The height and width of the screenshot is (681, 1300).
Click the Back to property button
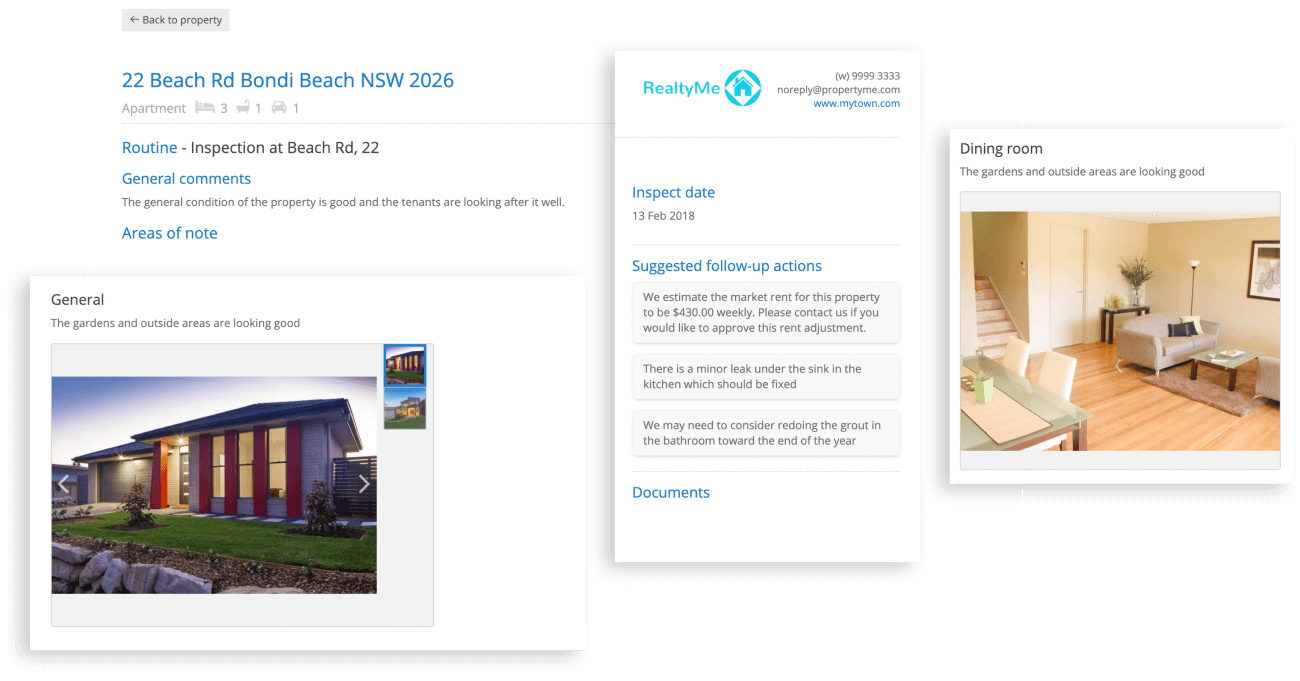point(176,20)
